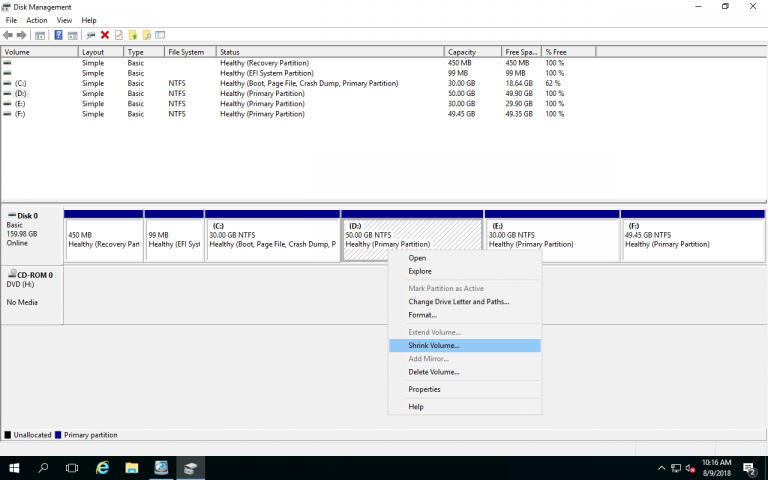Open the Action menu

(x=37, y=20)
